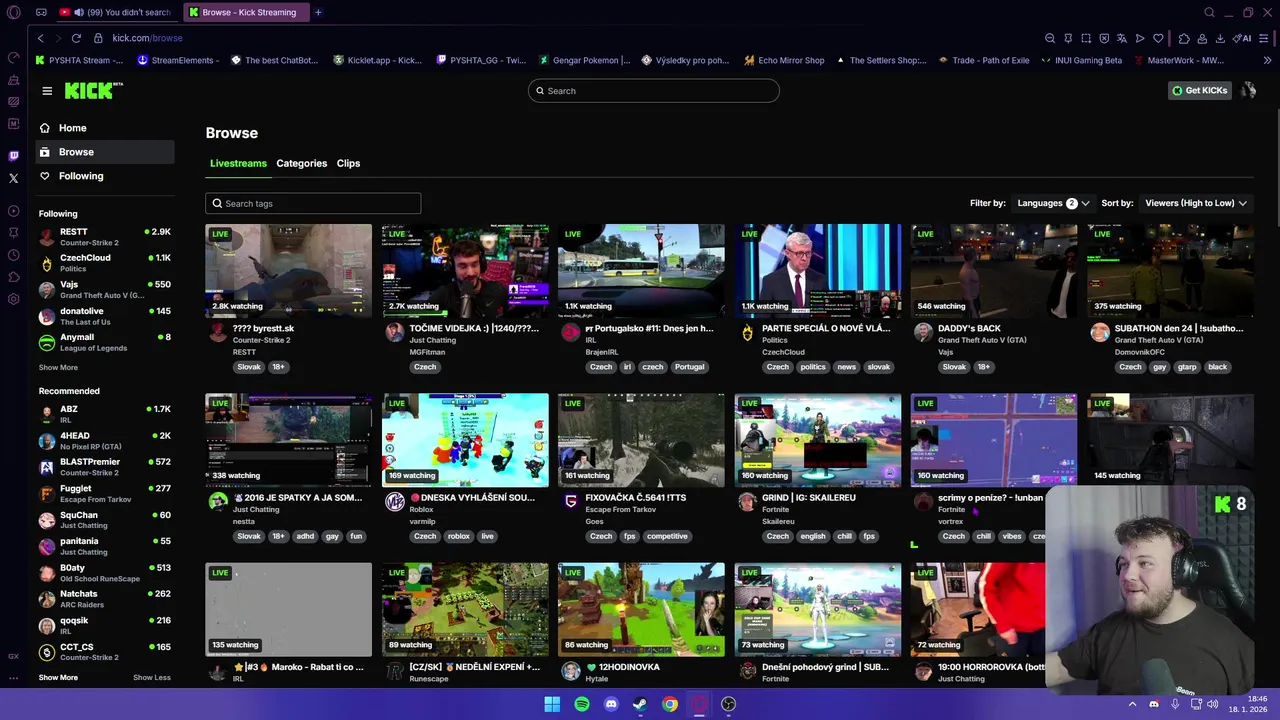This screenshot has height=720, width=1280.
Task: Open Easy Setup sliders icon
Action: click(x=1264, y=38)
